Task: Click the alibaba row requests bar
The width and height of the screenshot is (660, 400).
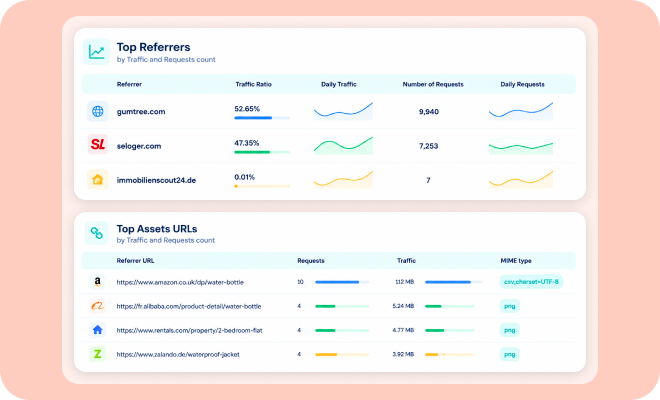Action: click(342, 306)
